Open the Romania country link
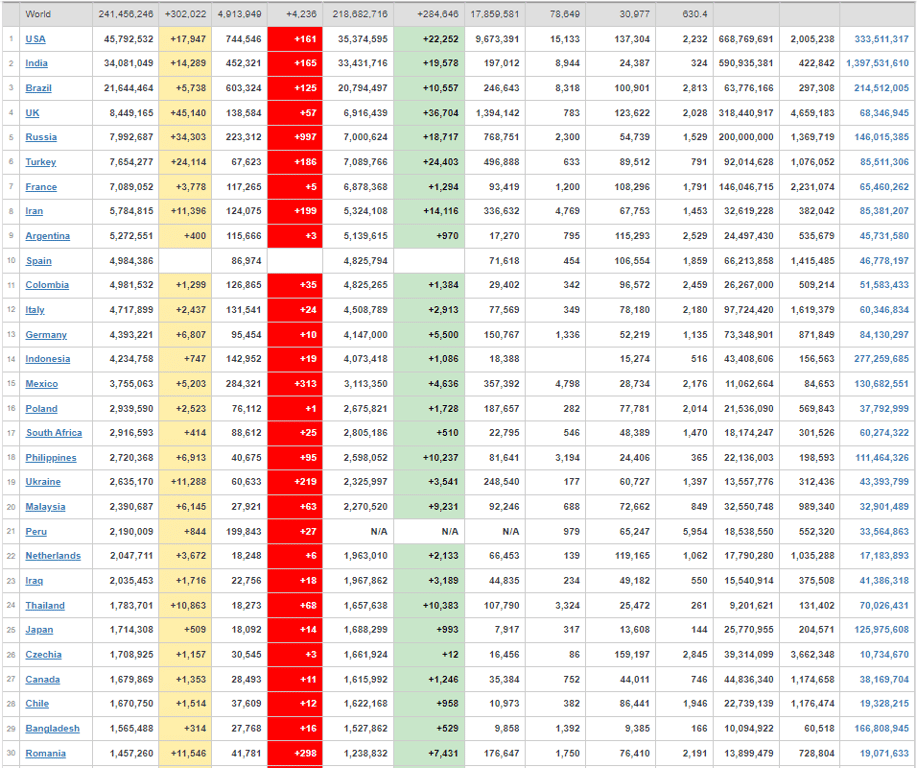 (45, 754)
